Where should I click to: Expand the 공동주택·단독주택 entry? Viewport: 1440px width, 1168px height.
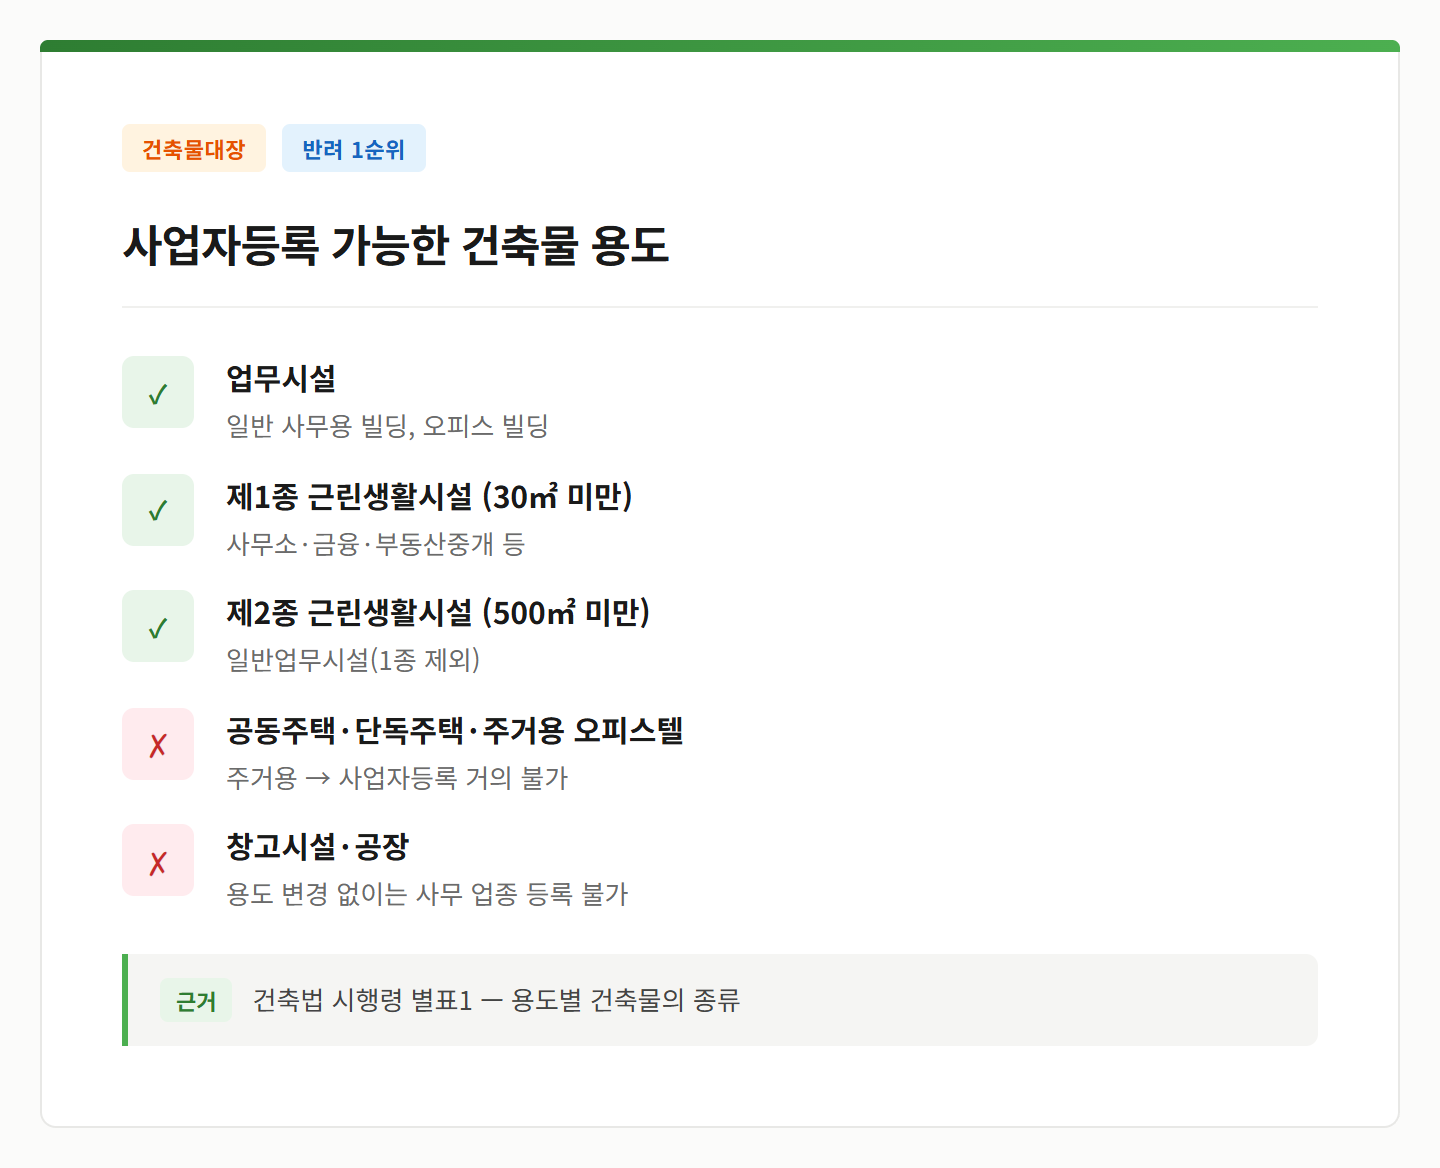455,731
